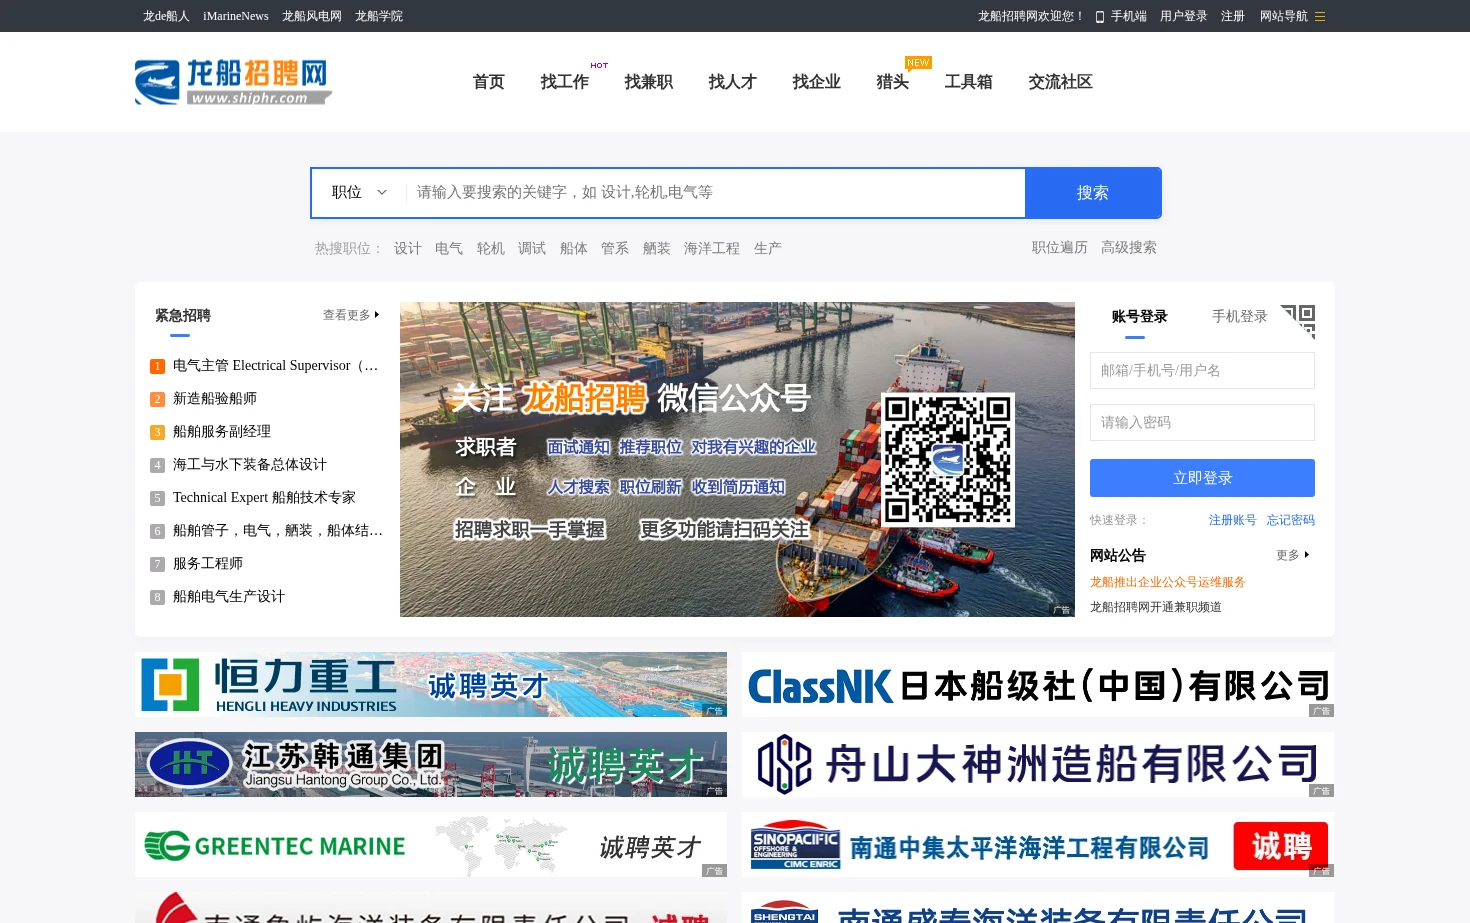Open the 找企业 menu
This screenshot has width=1470, height=923.
[x=817, y=82]
